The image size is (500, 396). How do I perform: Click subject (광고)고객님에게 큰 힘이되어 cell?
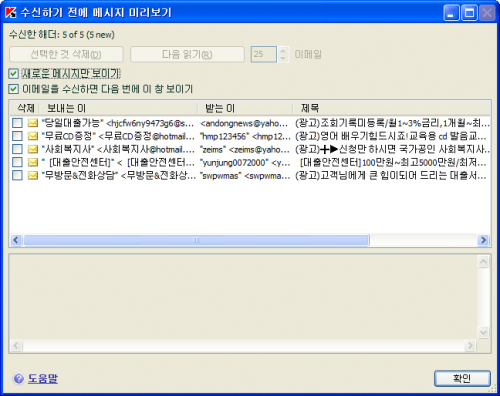point(391,175)
